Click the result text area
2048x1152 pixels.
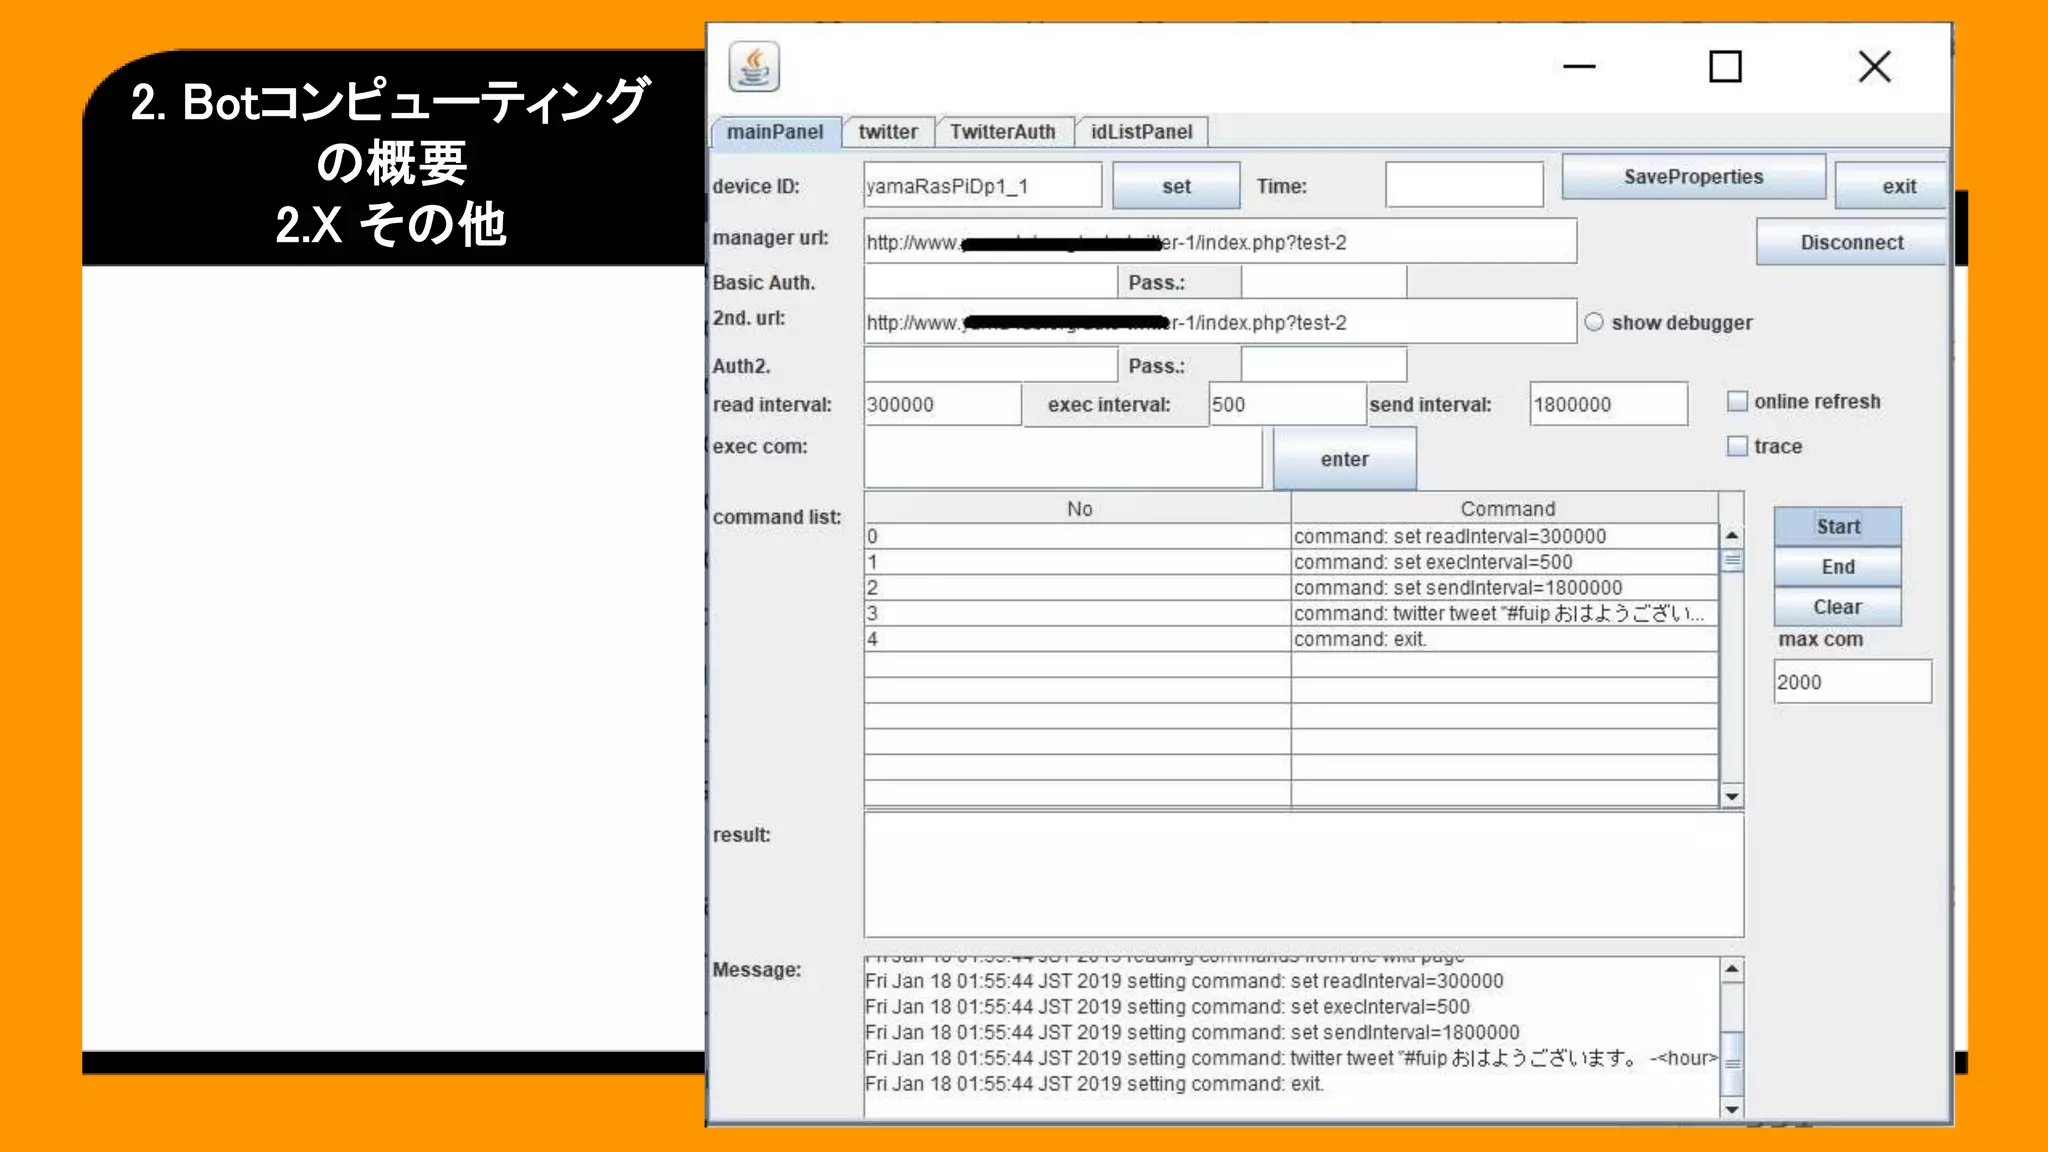pyautogui.click(x=1303, y=875)
